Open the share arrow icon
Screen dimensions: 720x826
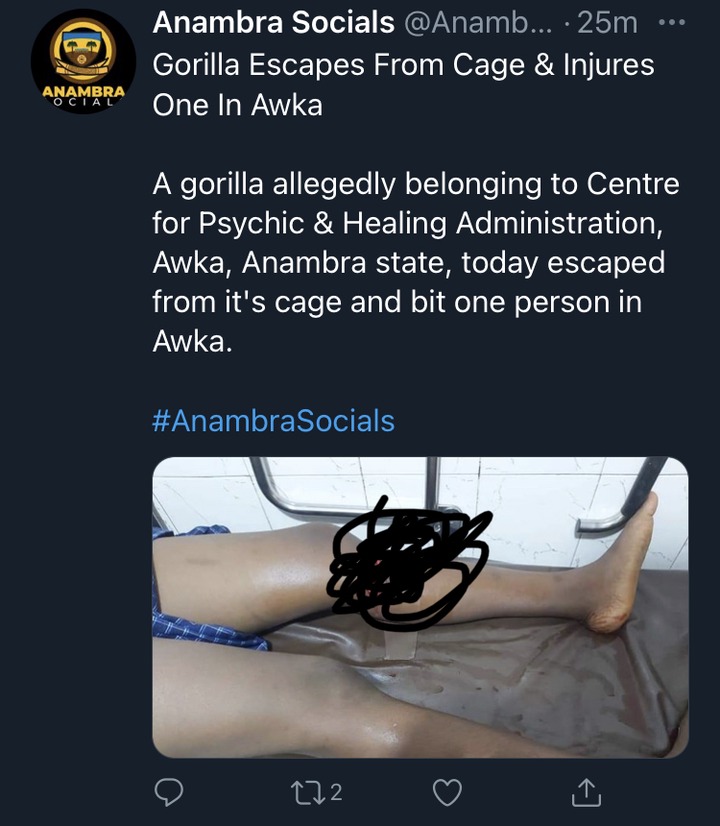coord(586,792)
